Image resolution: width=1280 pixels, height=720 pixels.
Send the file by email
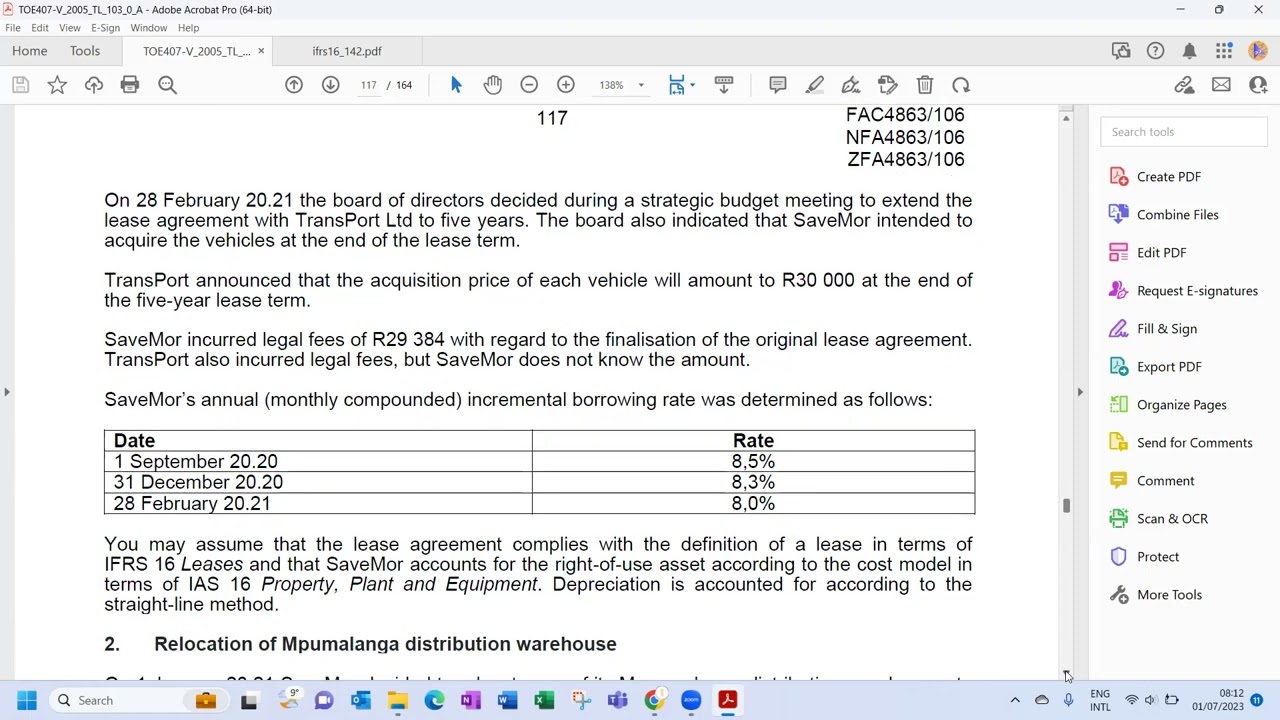tap(1221, 85)
